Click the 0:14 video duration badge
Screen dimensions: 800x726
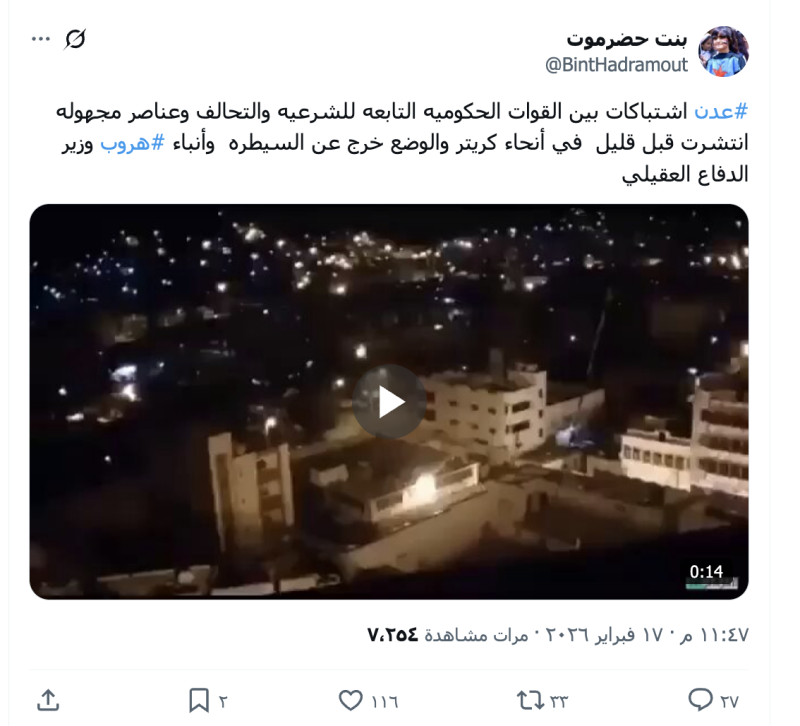[x=707, y=571]
